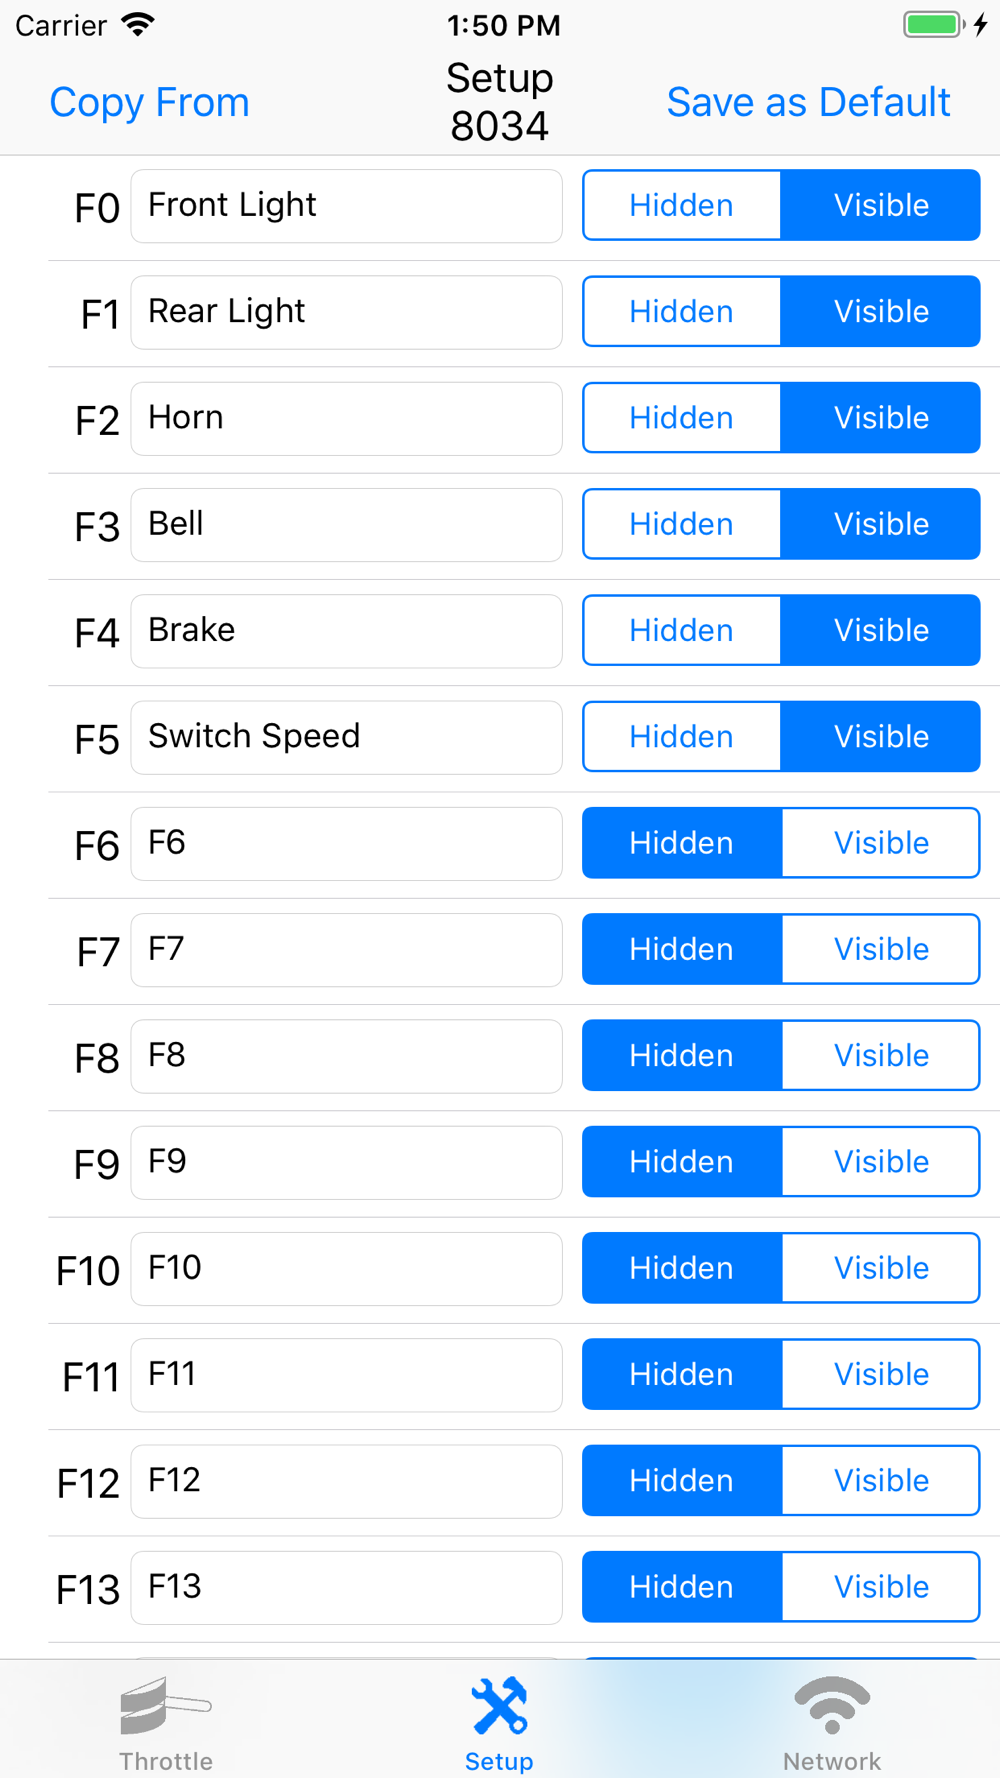The height and width of the screenshot is (1778, 1000).
Task: Set F6 to Visible
Action: click(881, 843)
